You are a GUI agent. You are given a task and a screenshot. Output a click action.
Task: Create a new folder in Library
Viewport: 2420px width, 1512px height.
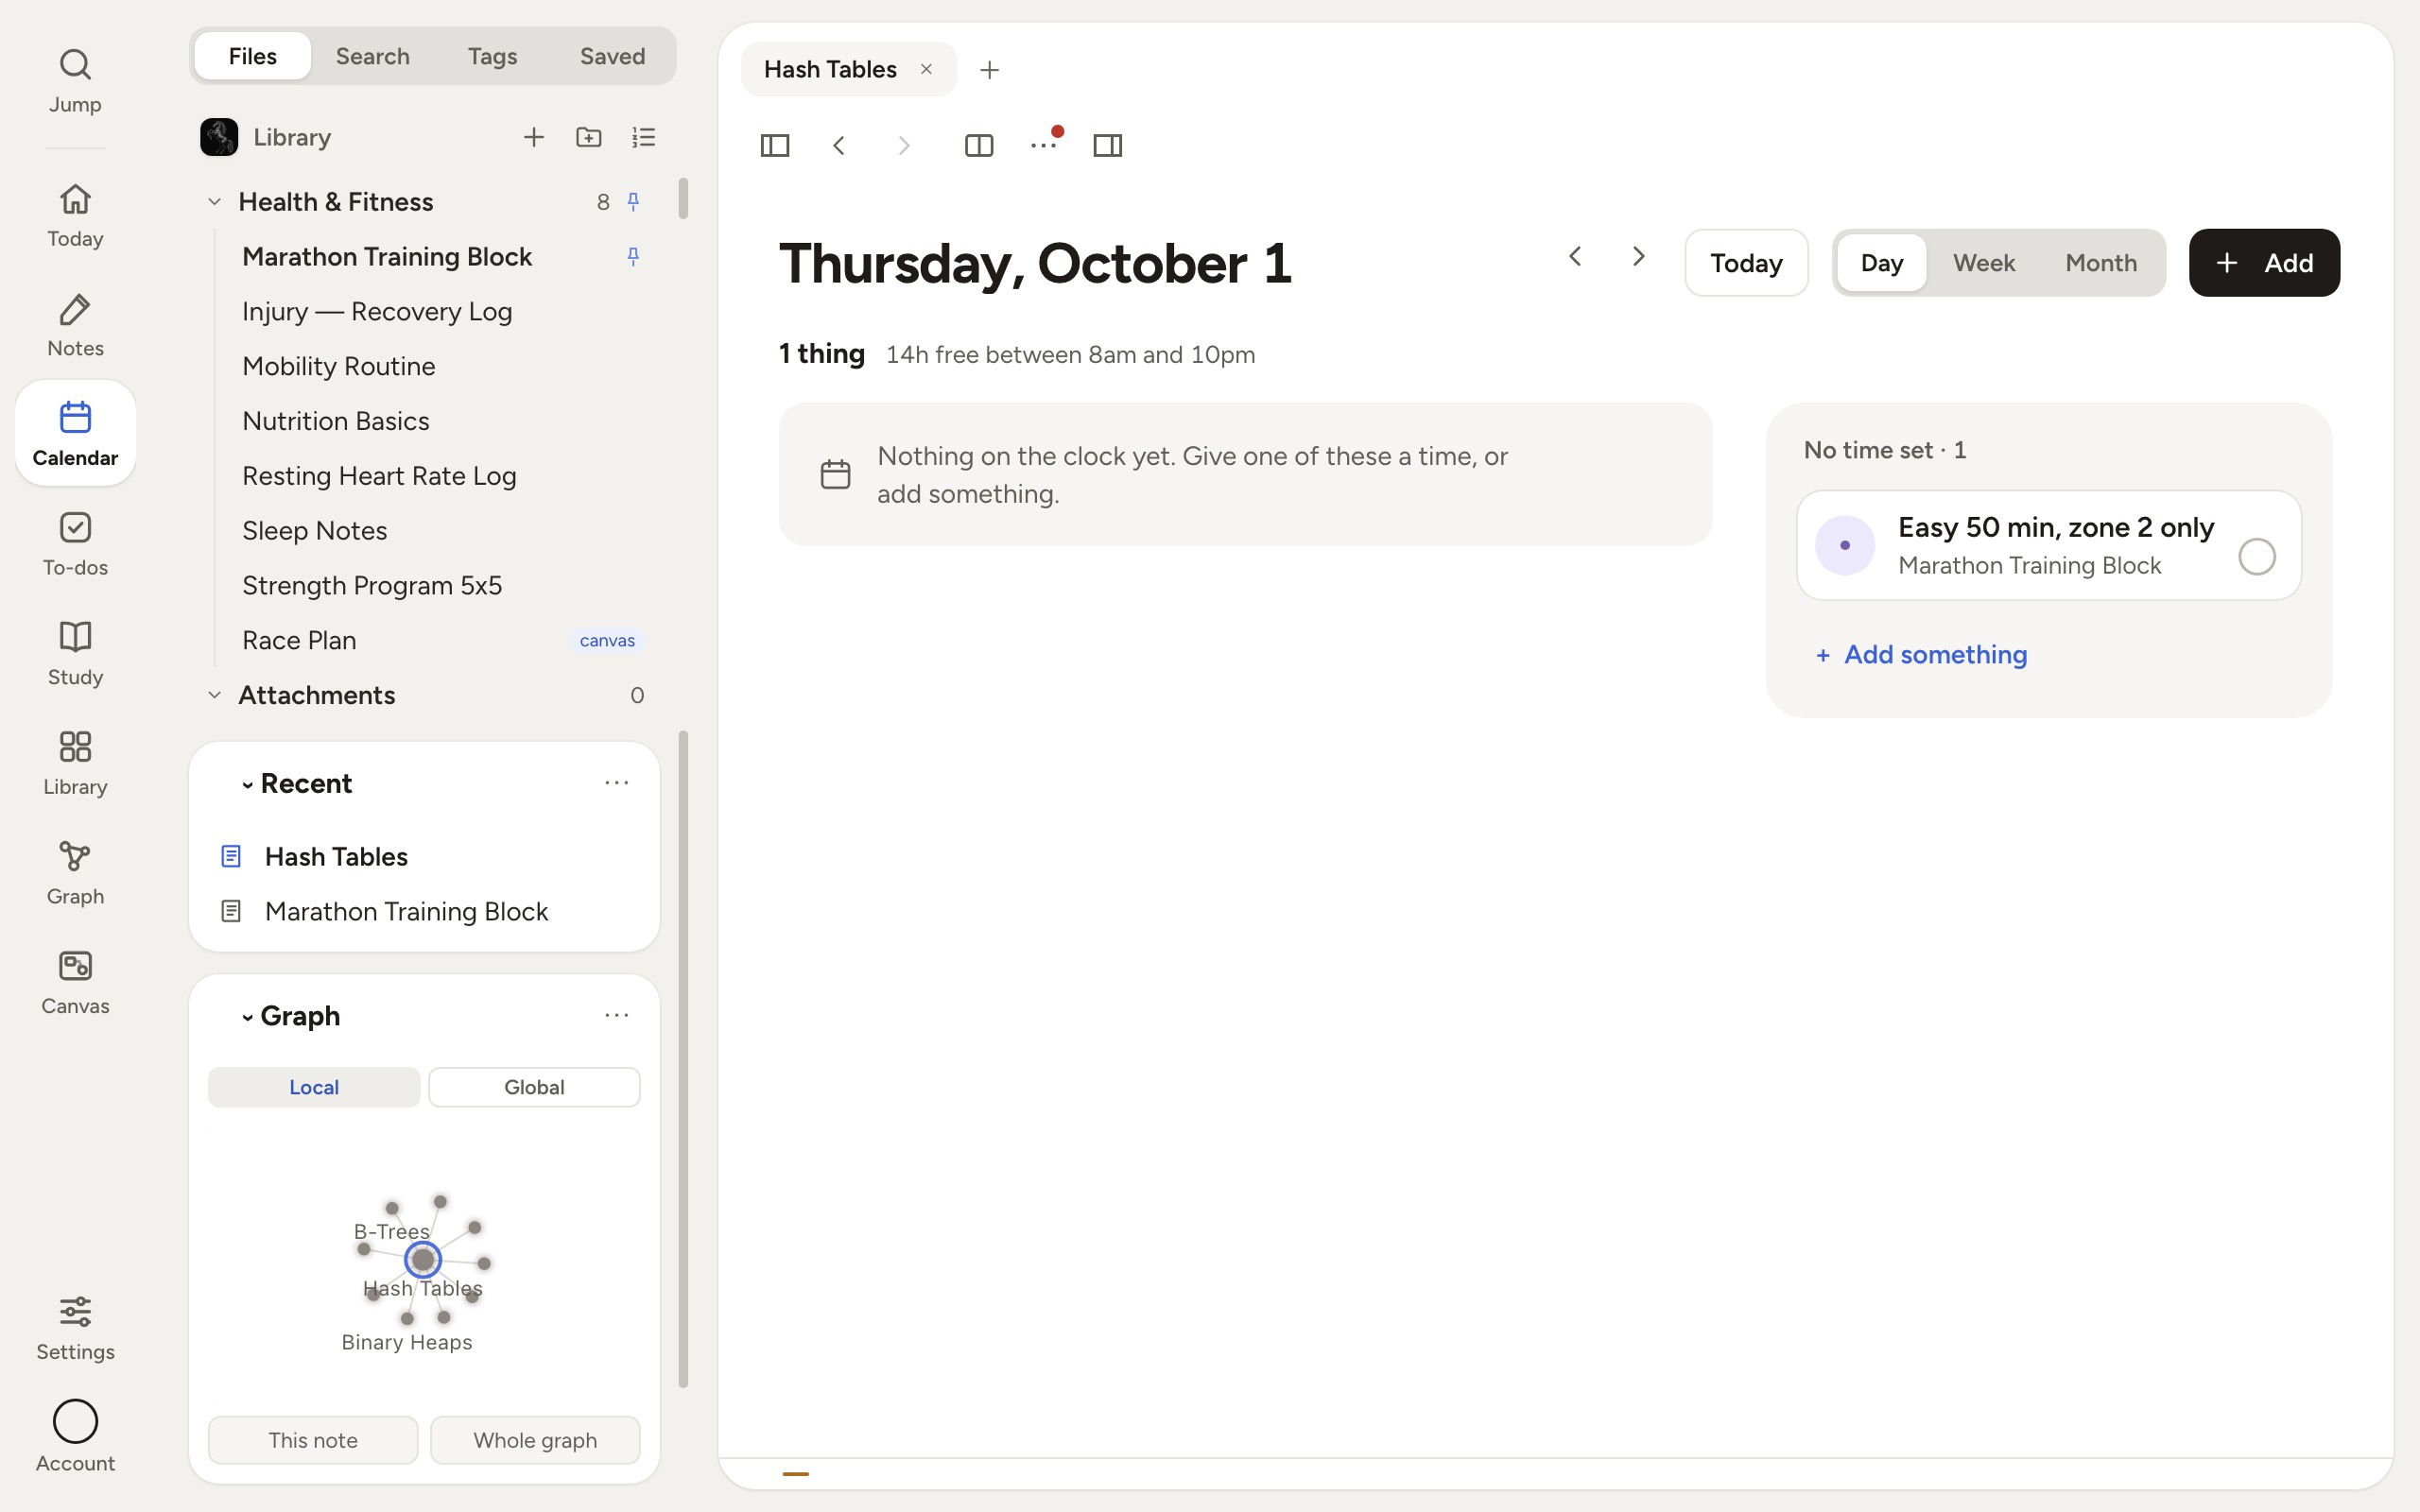[589, 137]
